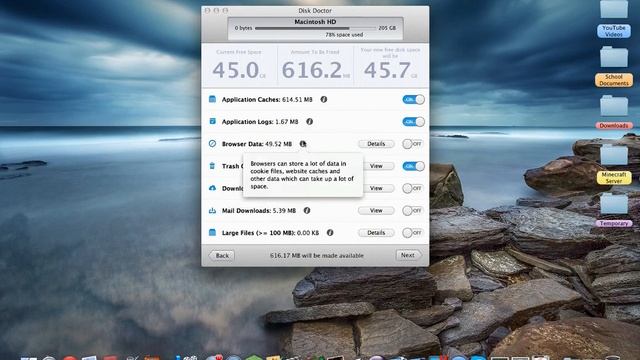Screen dimensions: 640x360
Task: Click the Macintosh HD usage bar
Action: point(315,28)
